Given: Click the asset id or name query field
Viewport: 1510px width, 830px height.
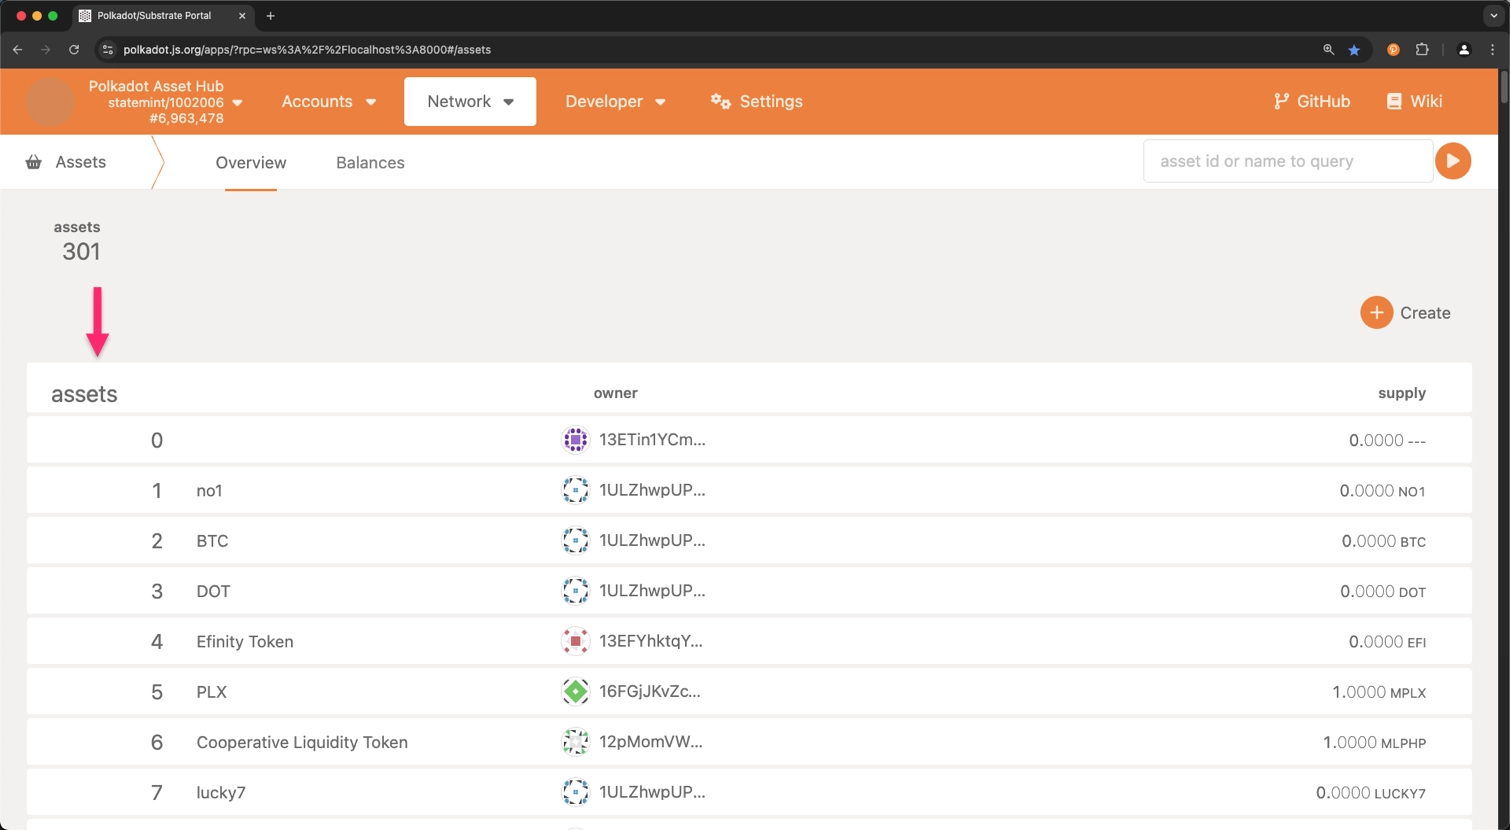Looking at the screenshot, I should [1287, 161].
